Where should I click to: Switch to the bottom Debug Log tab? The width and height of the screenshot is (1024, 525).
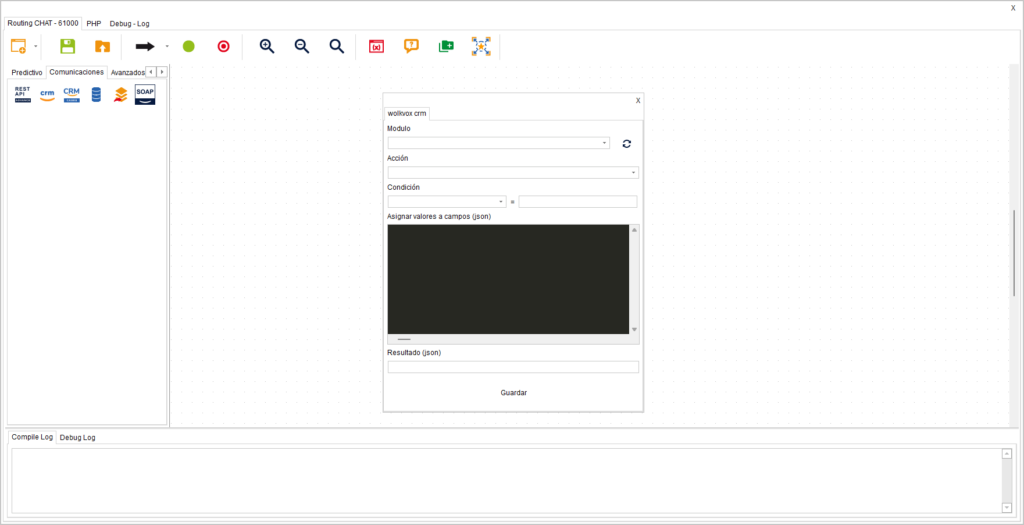(78, 438)
